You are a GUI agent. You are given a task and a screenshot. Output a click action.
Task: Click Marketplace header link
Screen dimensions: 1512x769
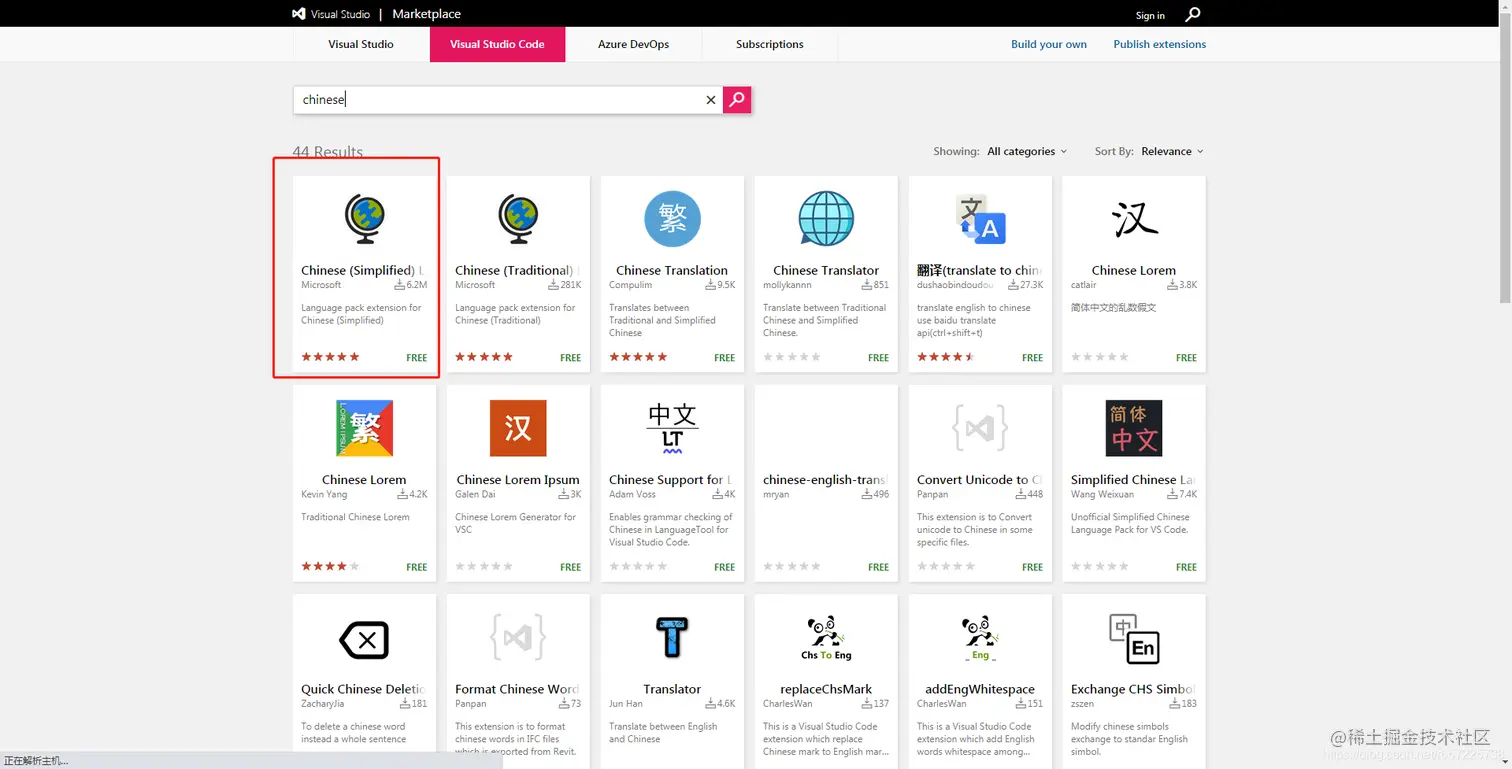coord(426,14)
